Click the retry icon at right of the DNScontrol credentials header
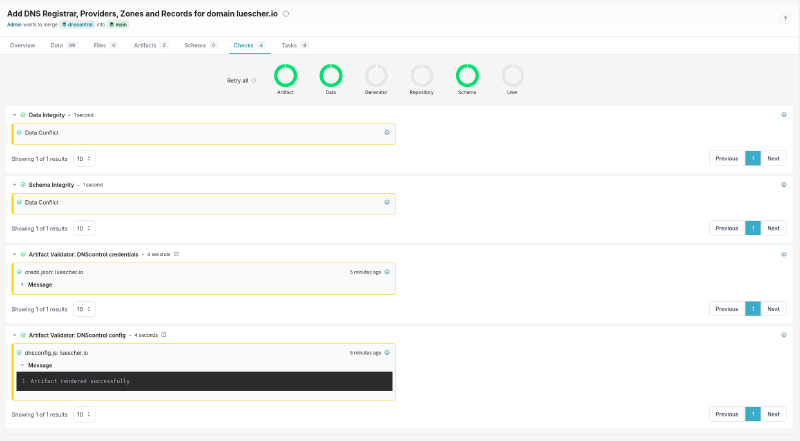Viewport: 800px width, 441px height. pos(784,254)
